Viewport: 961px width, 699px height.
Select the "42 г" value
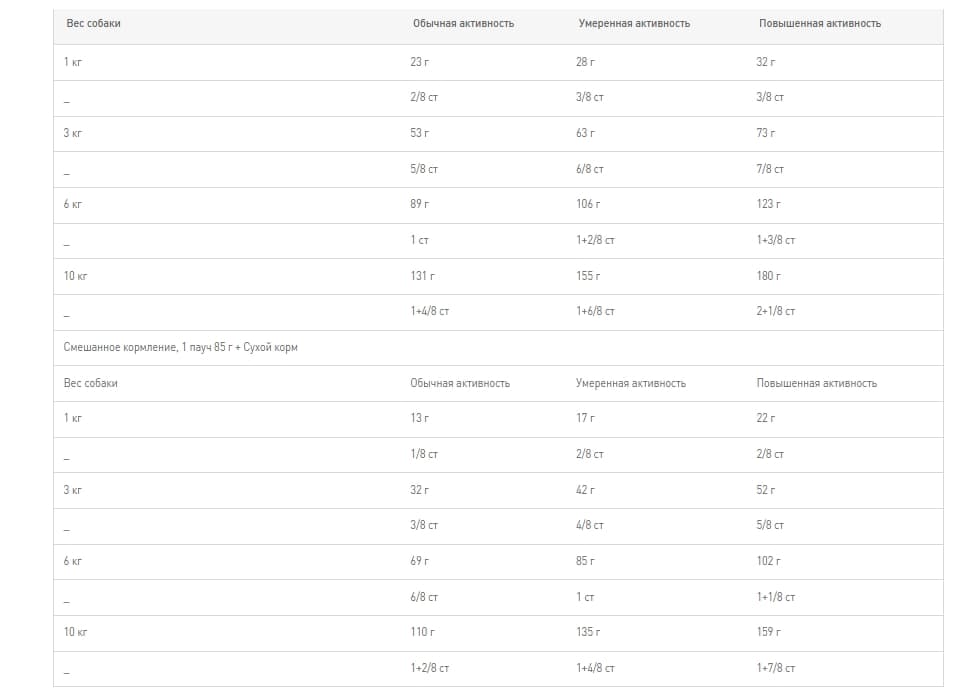point(585,490)
